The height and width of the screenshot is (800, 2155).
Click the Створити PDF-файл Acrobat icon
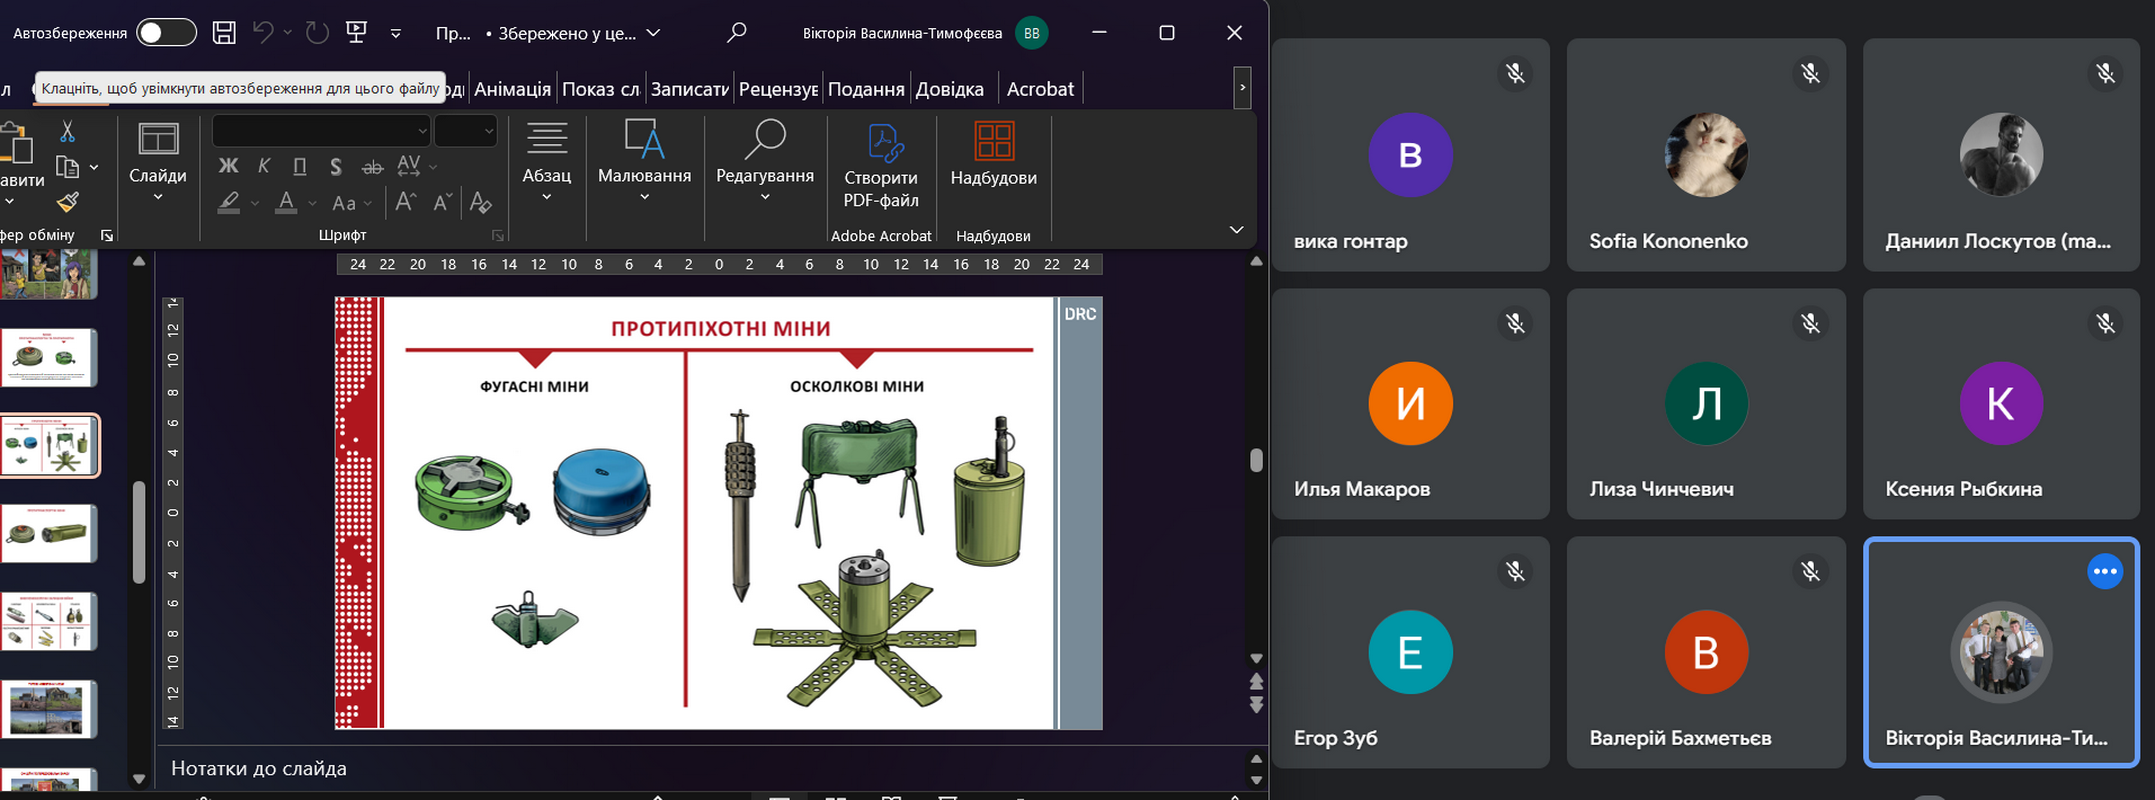880,165
